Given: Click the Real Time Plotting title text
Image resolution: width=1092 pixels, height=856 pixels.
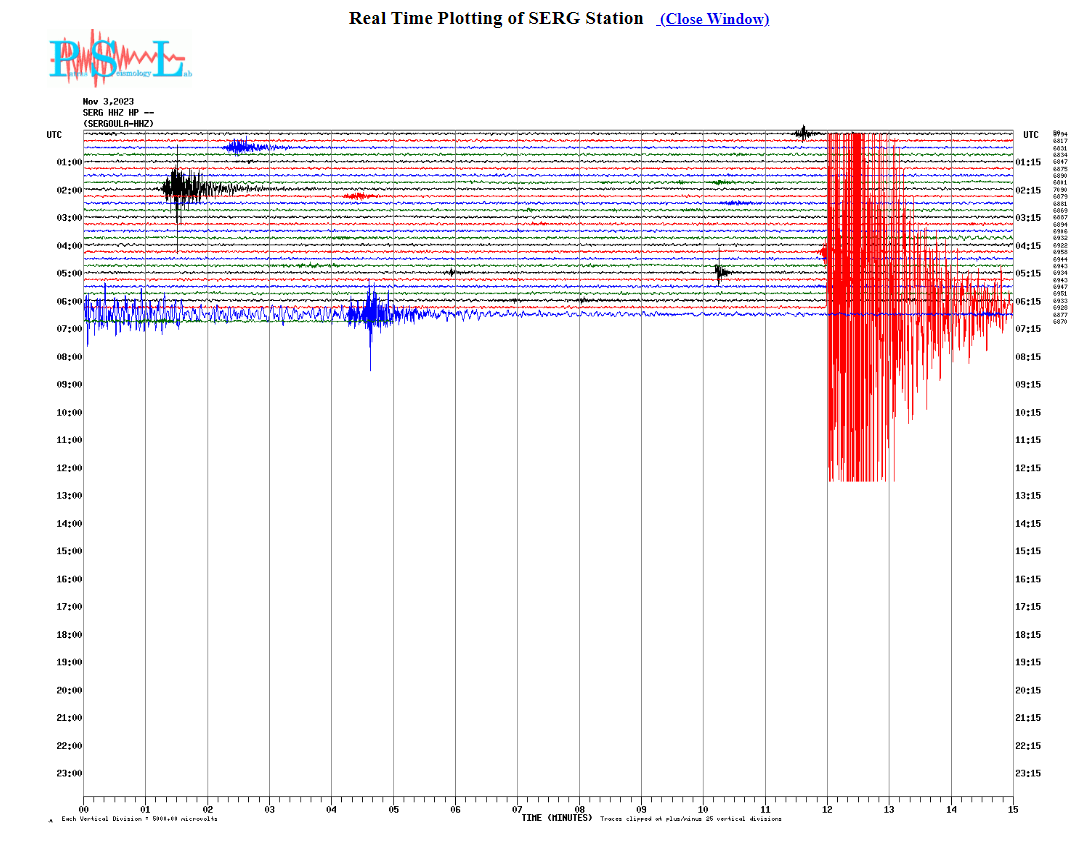Looking at the screenshot, I should point(496,18).
